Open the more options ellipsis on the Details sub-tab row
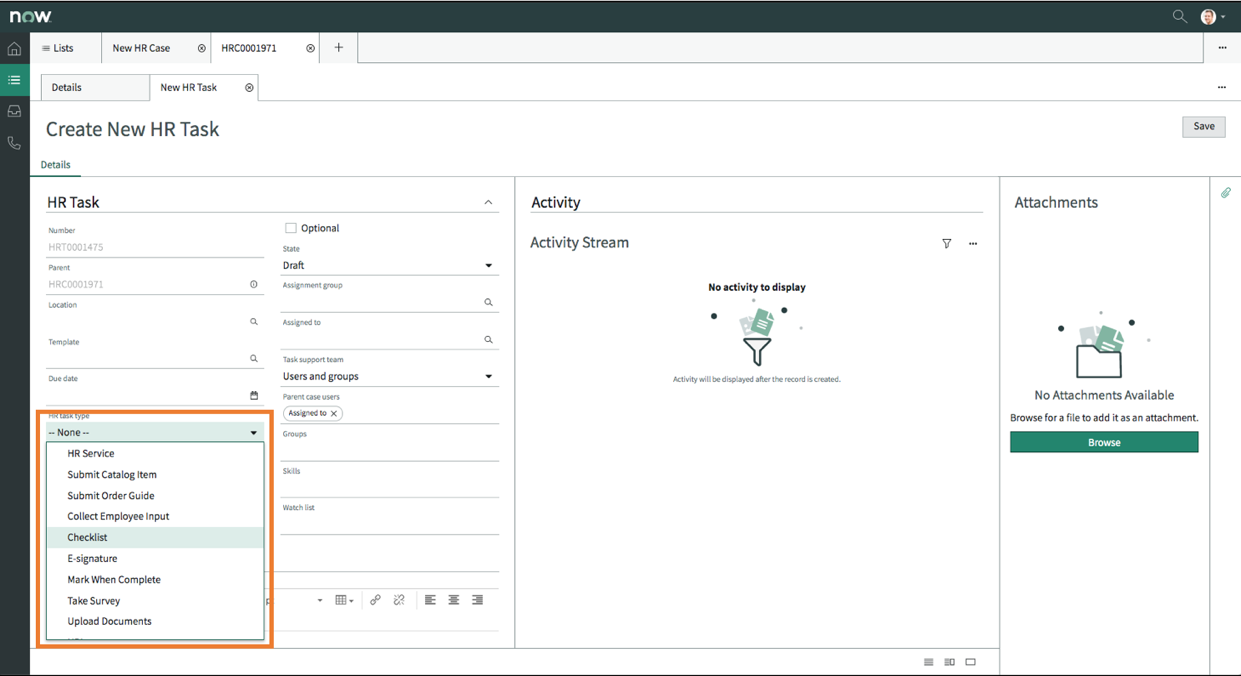Viewport: 1241px width, 676px height. [1221, 88]
